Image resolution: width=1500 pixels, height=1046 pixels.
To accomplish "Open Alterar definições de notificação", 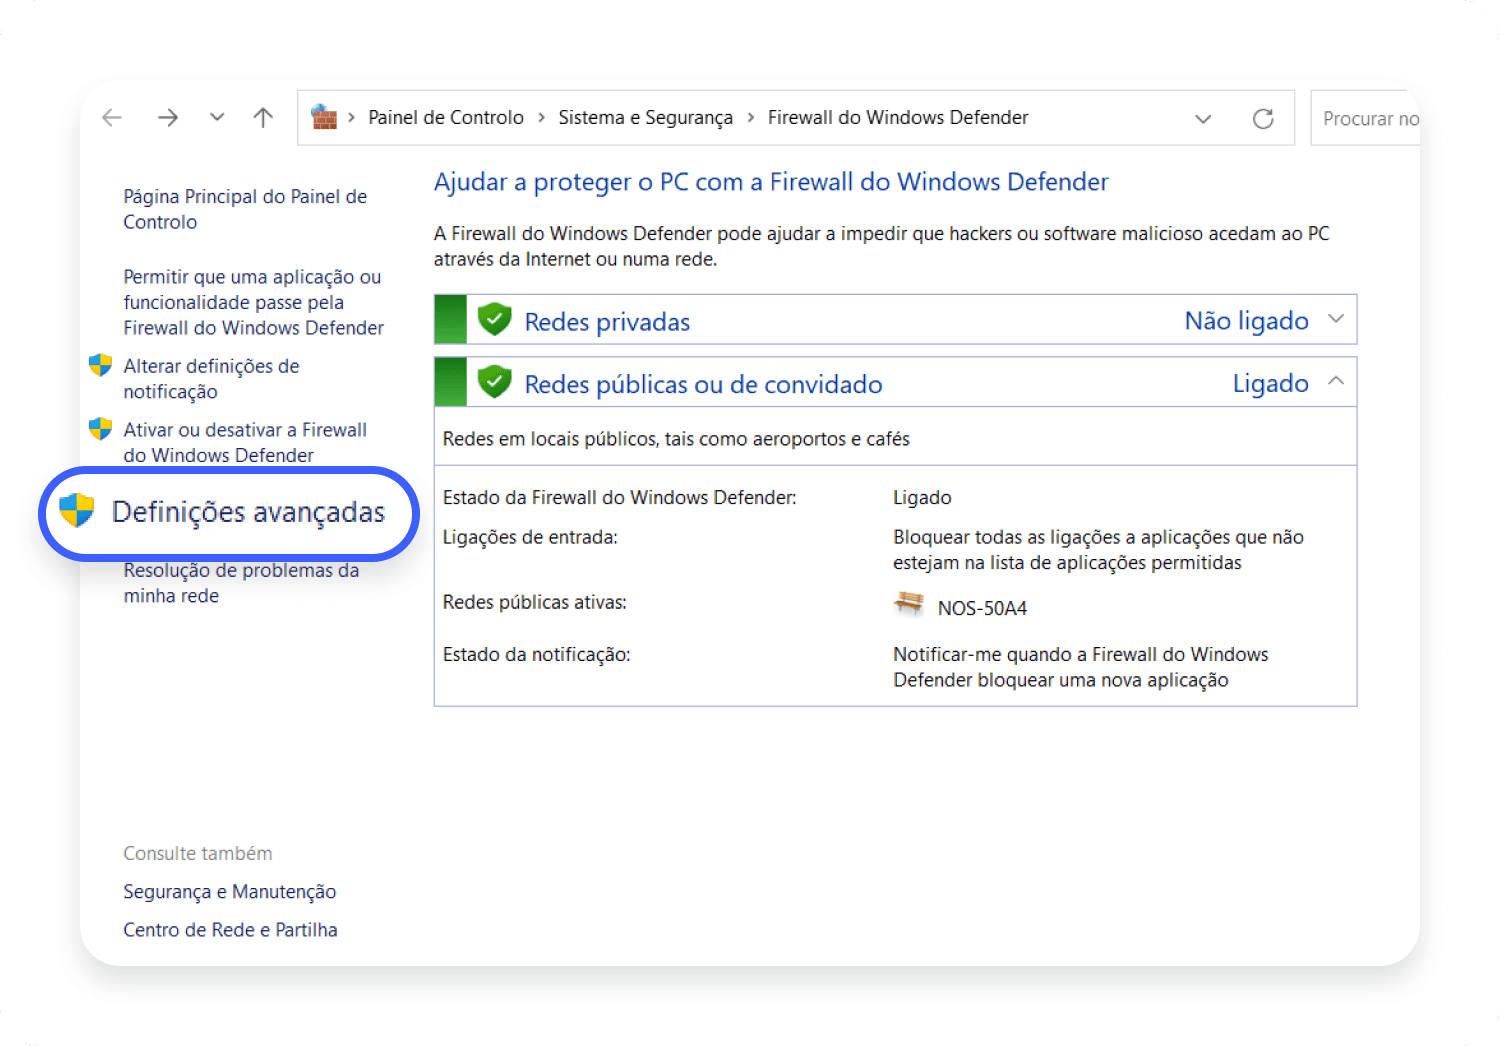I will click(x=211, y=379).
